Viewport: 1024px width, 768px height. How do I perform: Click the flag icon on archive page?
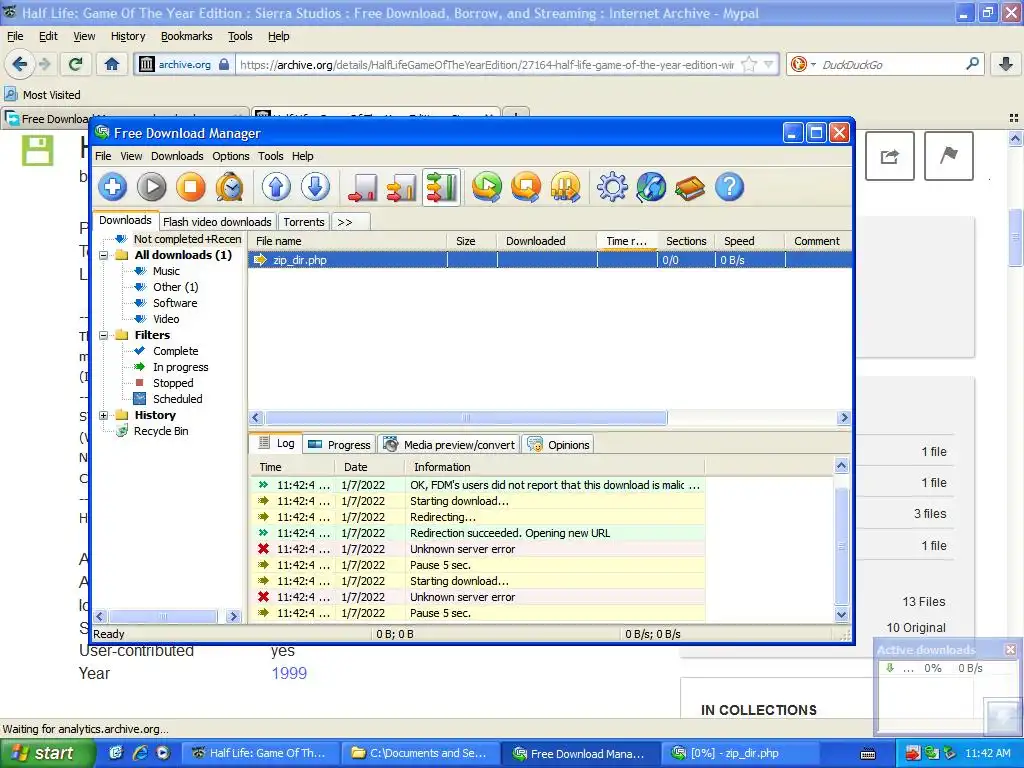point(949,156)
